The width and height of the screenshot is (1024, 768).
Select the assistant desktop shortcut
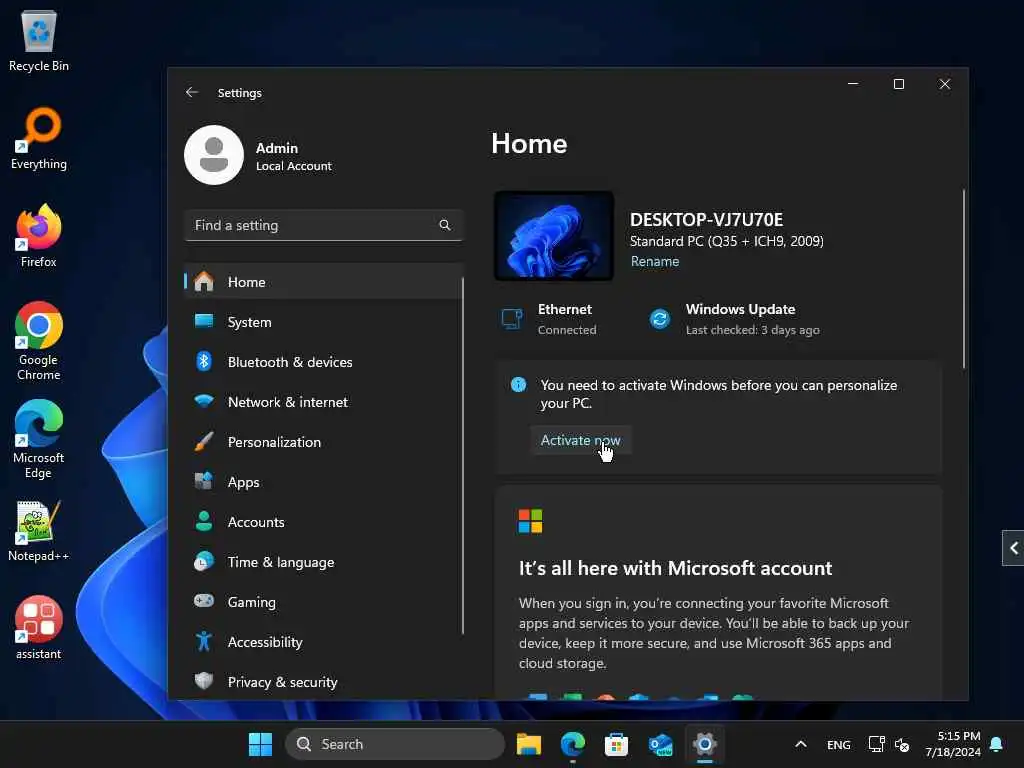point(39,628)
